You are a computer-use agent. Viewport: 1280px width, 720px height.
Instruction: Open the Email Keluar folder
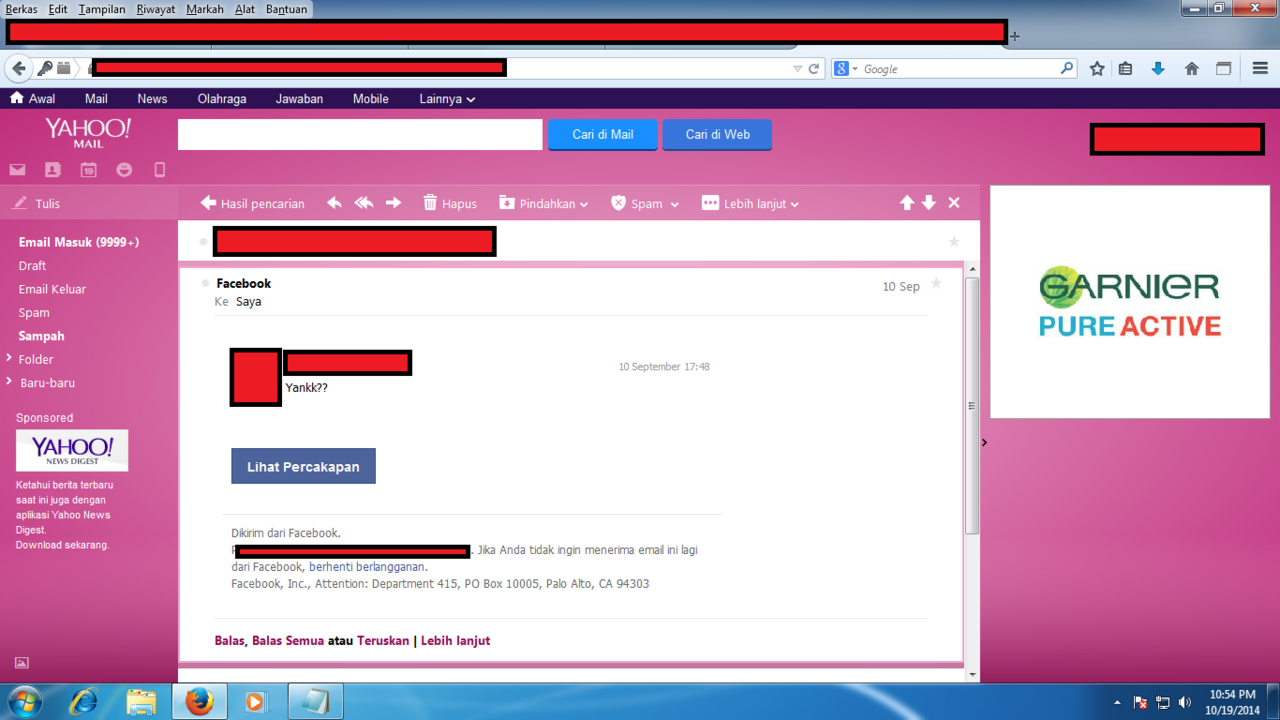pos(52,289)
